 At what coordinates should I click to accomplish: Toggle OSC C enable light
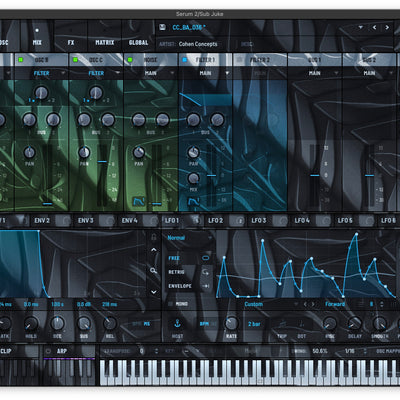coord(75,60)
